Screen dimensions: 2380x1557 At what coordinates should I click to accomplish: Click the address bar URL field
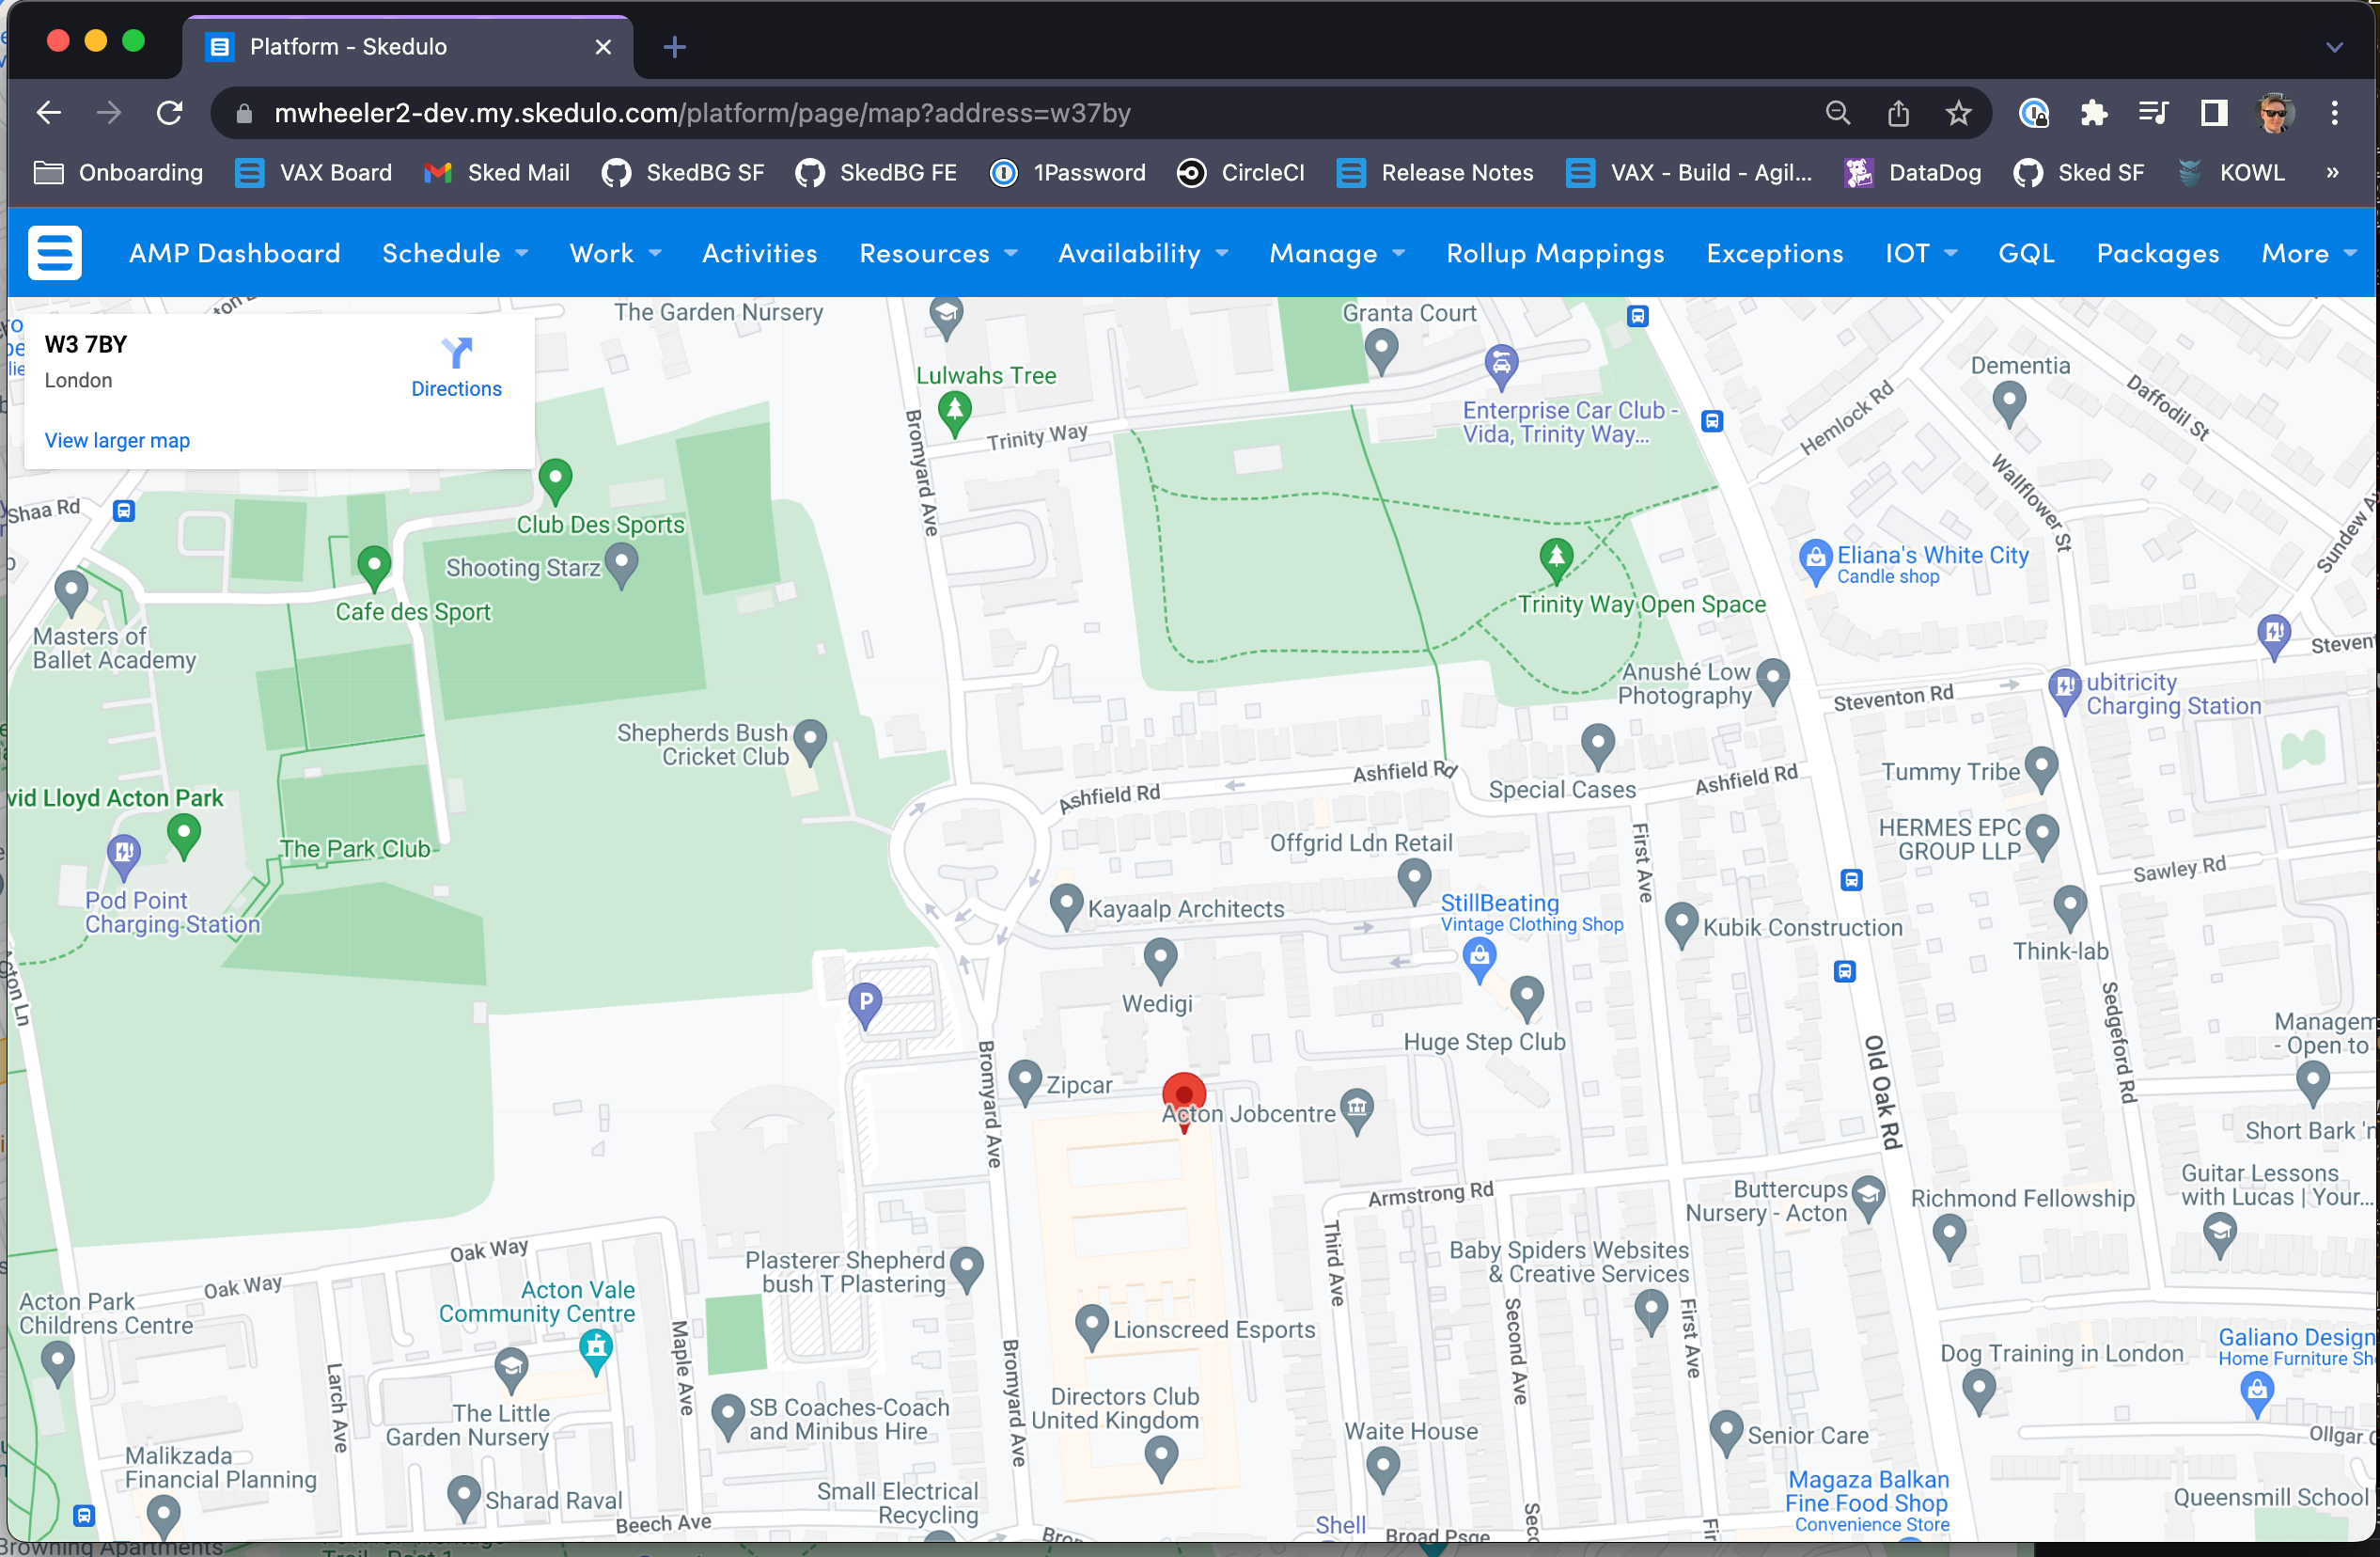click(1020, 113)
